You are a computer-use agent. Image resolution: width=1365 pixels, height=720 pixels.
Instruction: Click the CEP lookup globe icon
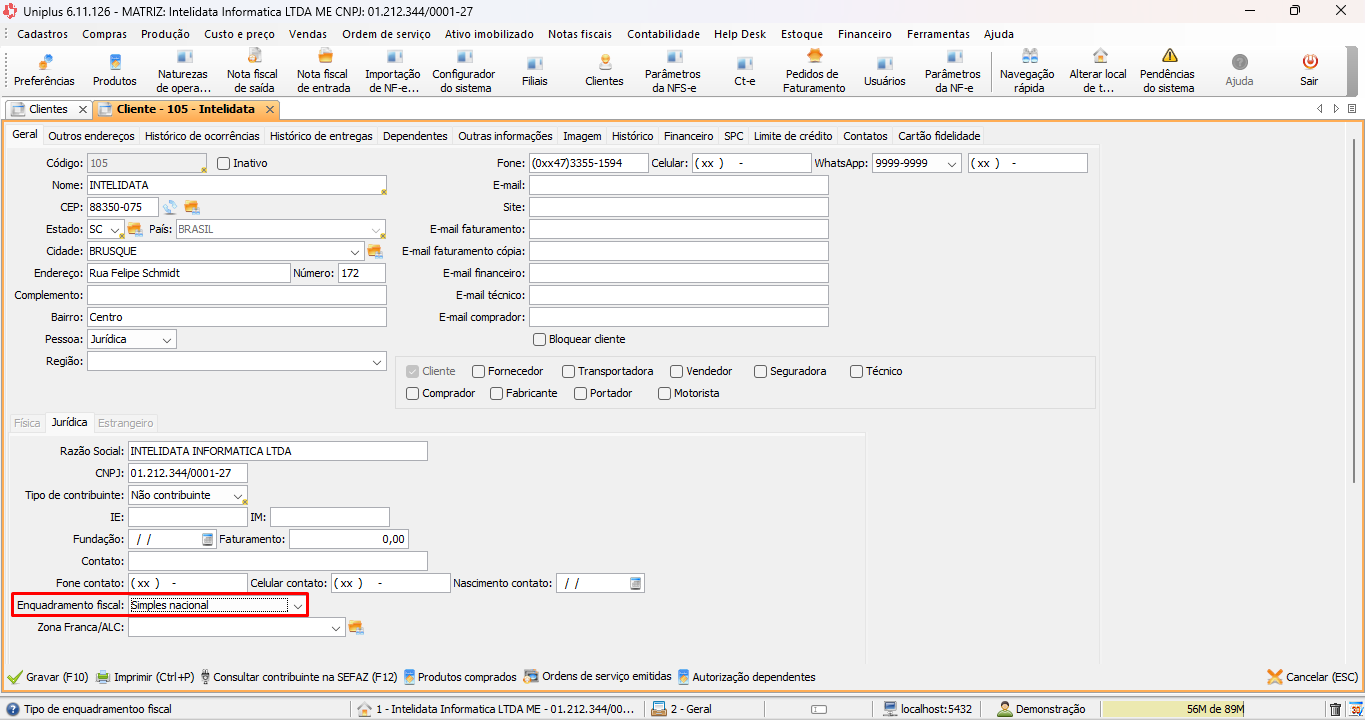coord(170,207)
